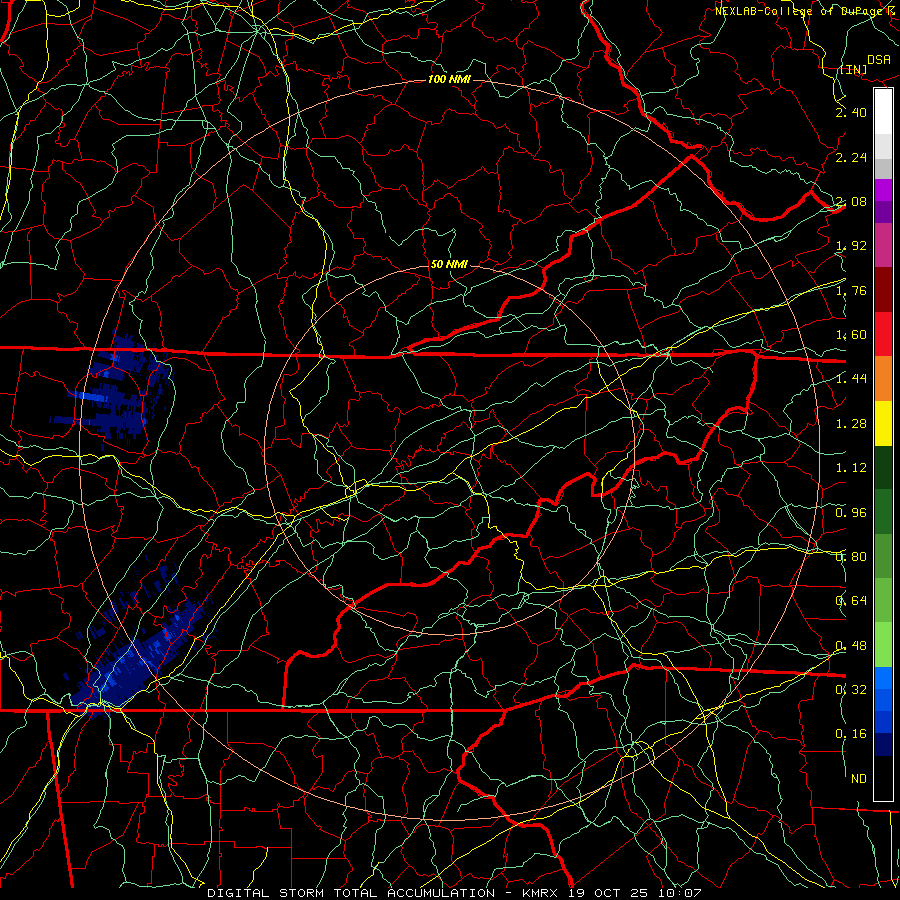
Task: Click the 'KMRX' radar site identifier
Action: (x=540, y=893)
